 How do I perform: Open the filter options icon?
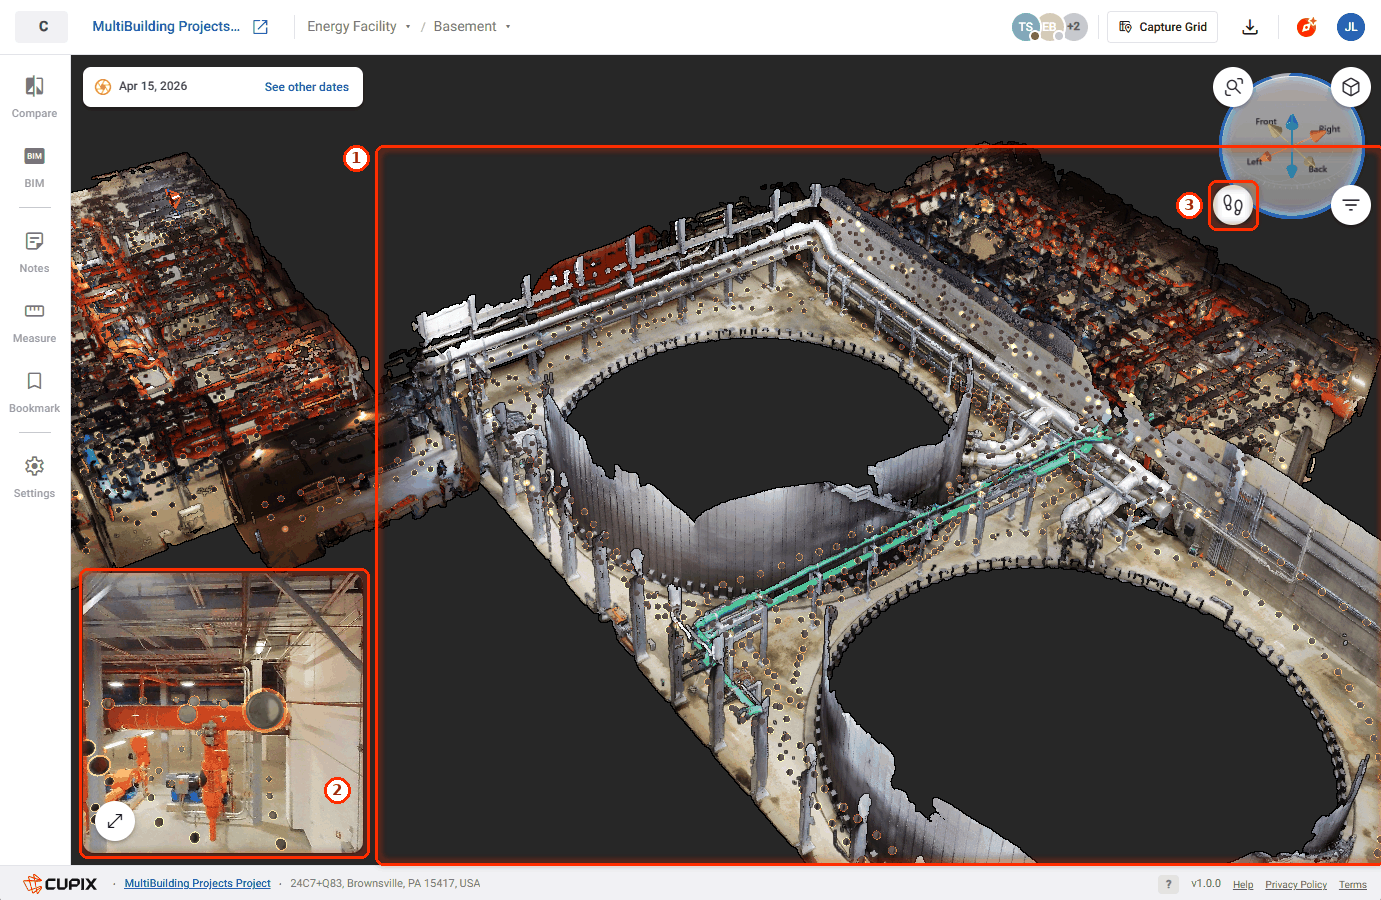click(1351, 205)
